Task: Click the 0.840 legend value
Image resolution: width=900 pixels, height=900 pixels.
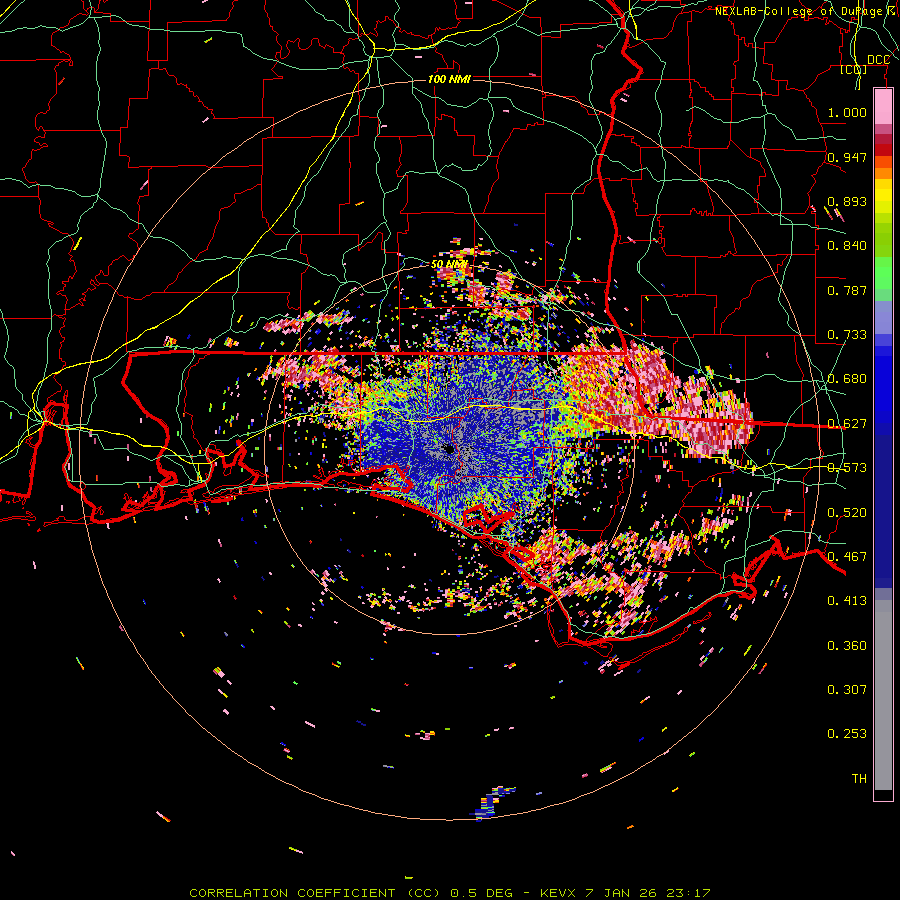Action: [x=847, y=246]
